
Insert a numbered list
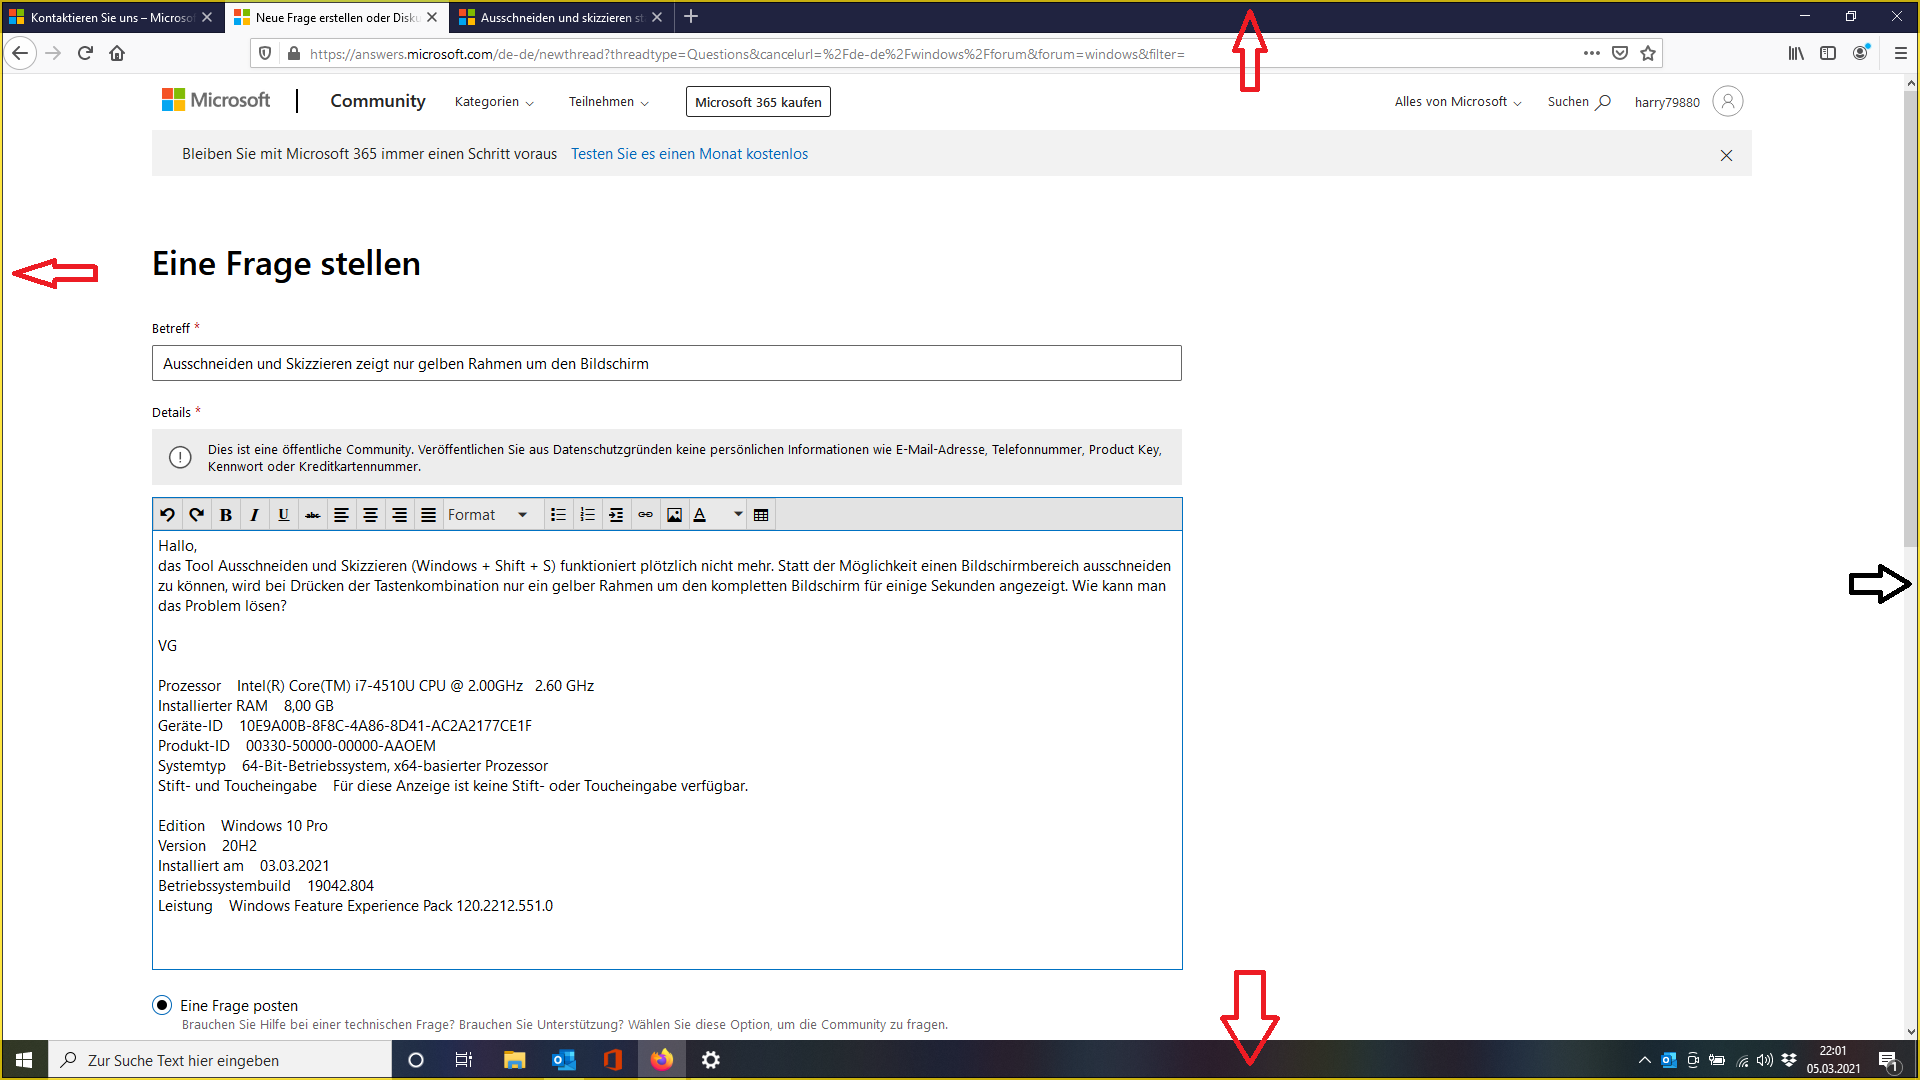pyautogui.click(x=587, y=515)
